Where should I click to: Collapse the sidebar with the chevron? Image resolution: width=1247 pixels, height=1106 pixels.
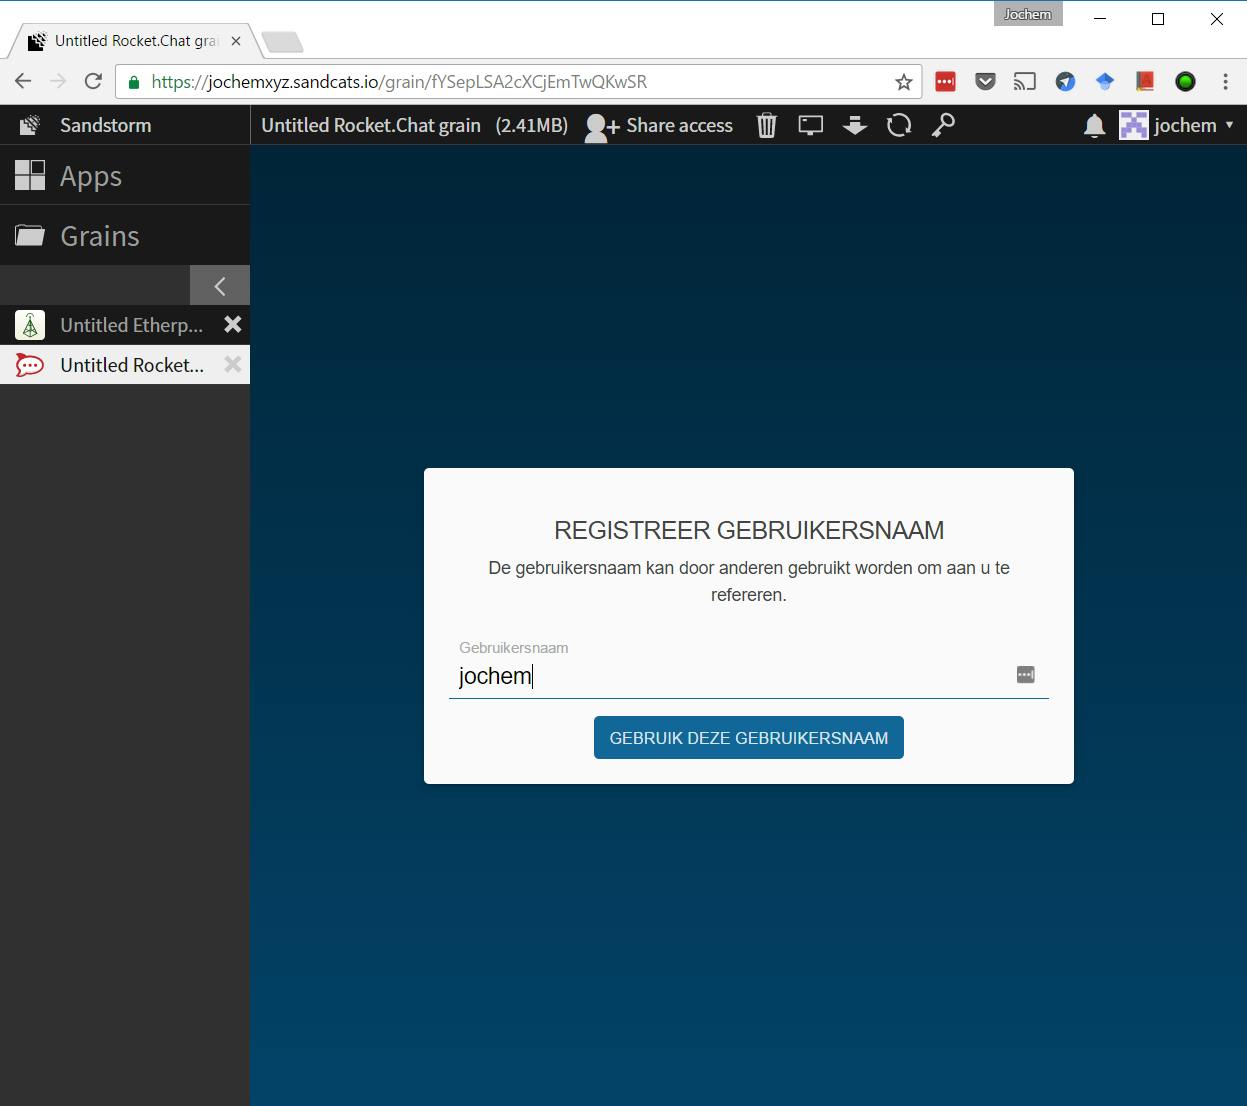coord(220,285)
